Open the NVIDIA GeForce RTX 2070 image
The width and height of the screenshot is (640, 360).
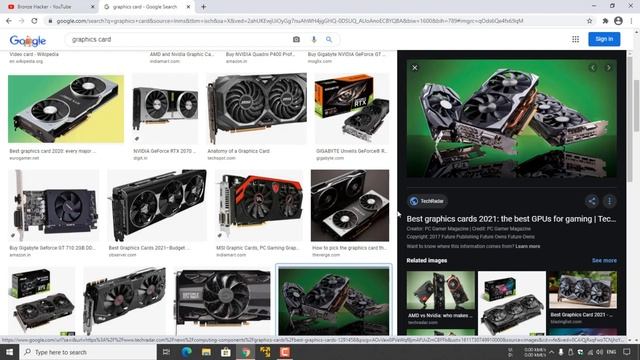(x=165, y=109)
